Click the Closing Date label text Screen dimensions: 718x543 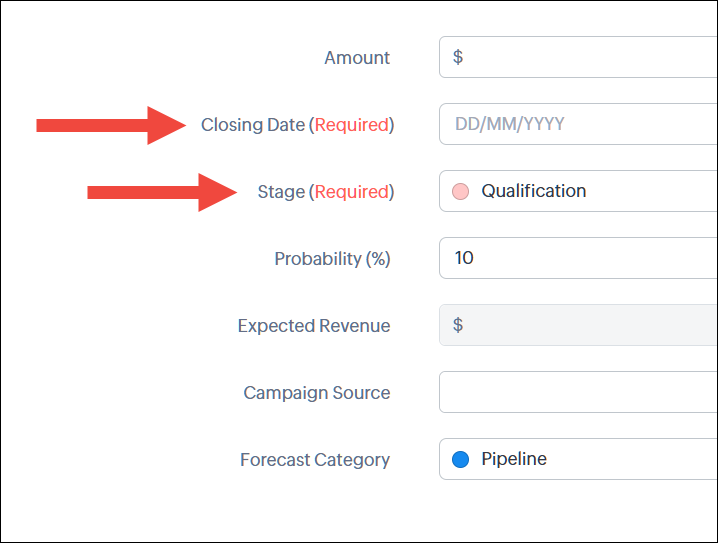253,125
